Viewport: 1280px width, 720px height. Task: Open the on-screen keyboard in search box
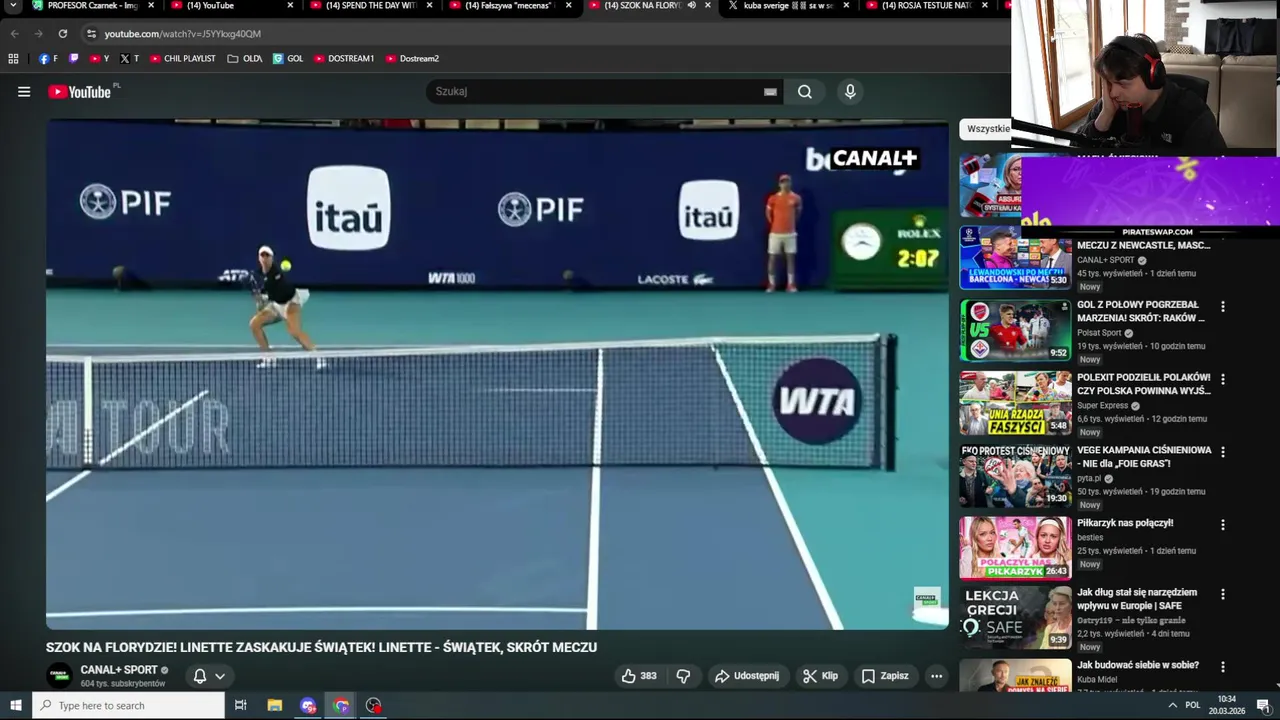point(770,92)
